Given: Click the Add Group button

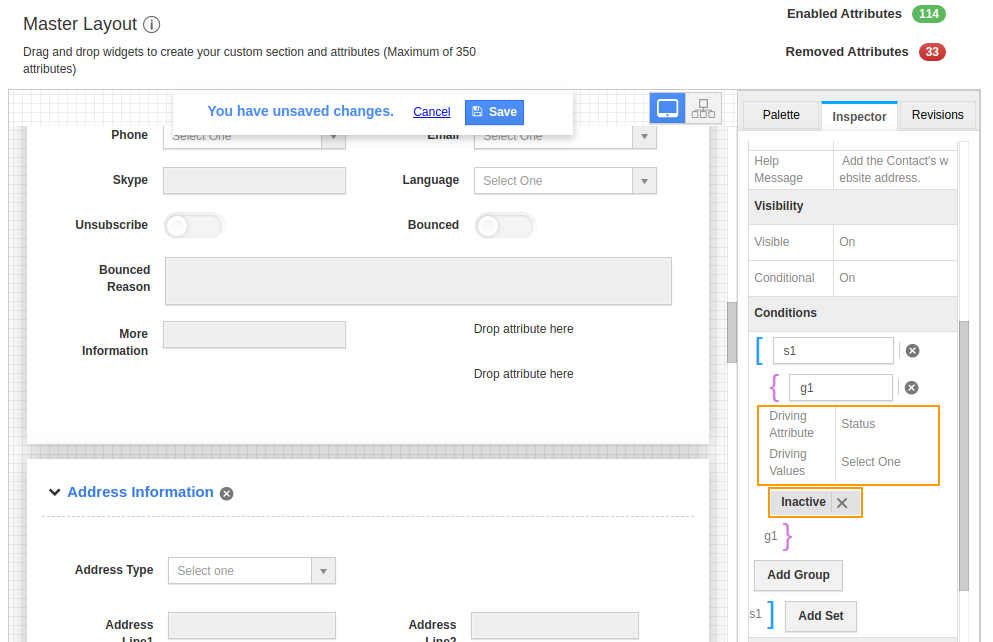Looking at the screenshot, I should (x=798, y=575).
